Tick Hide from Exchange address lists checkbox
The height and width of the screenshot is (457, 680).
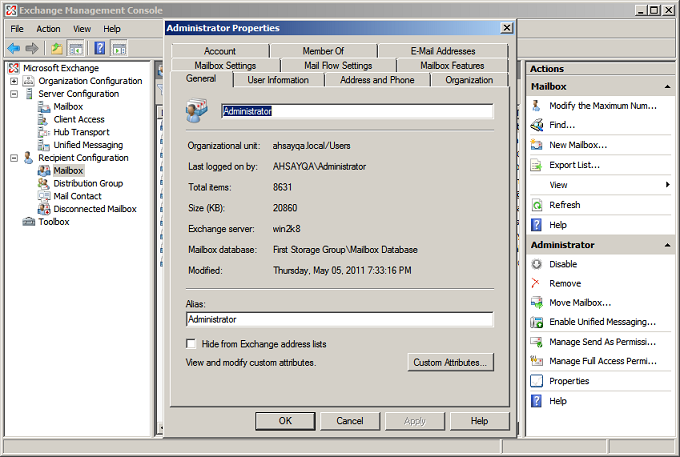(x=191, y=344)
